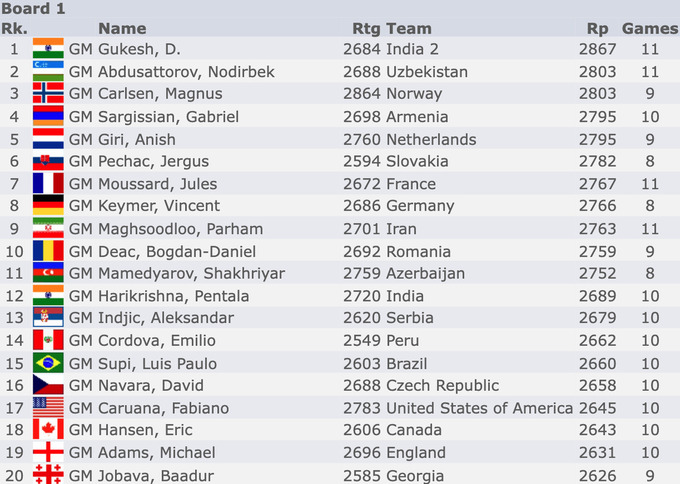Click the Norway flag beside Carlsen, Magnus
This screenshot has width=680, height=484.
(x=48, y=93)
